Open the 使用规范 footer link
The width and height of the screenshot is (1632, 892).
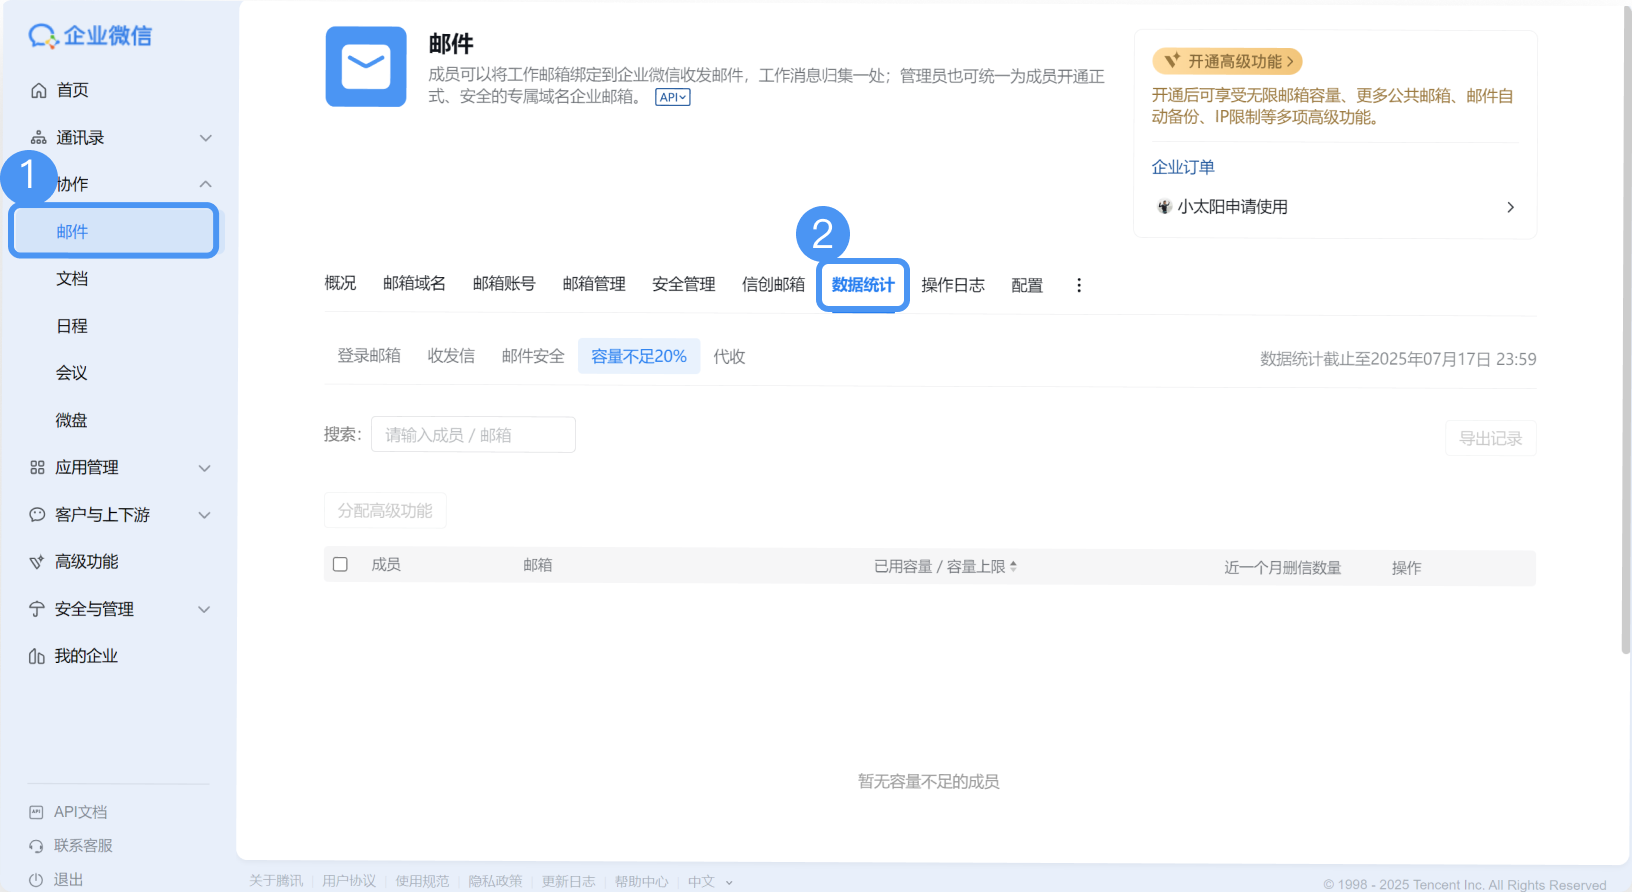pyautogui.click(x=422, y=881)
